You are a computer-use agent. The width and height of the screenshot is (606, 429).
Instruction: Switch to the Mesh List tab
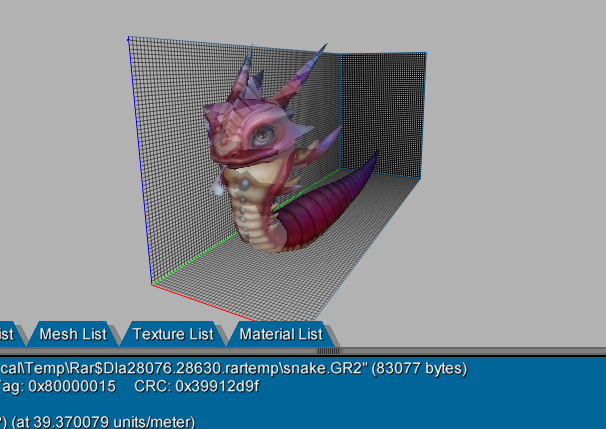pyautogui.click(x=72, y=333)
